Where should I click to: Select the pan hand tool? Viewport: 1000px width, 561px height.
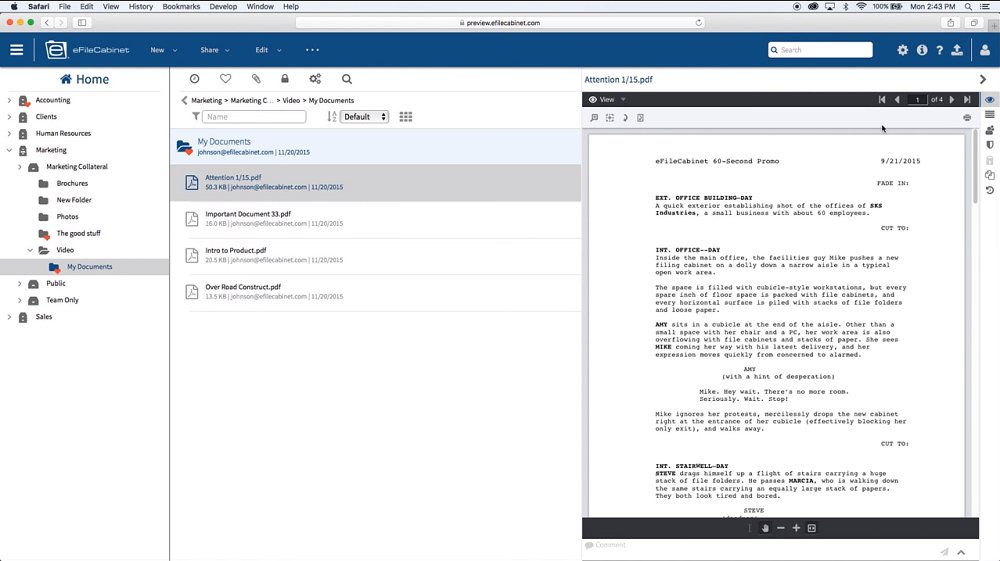pos(765,528)
